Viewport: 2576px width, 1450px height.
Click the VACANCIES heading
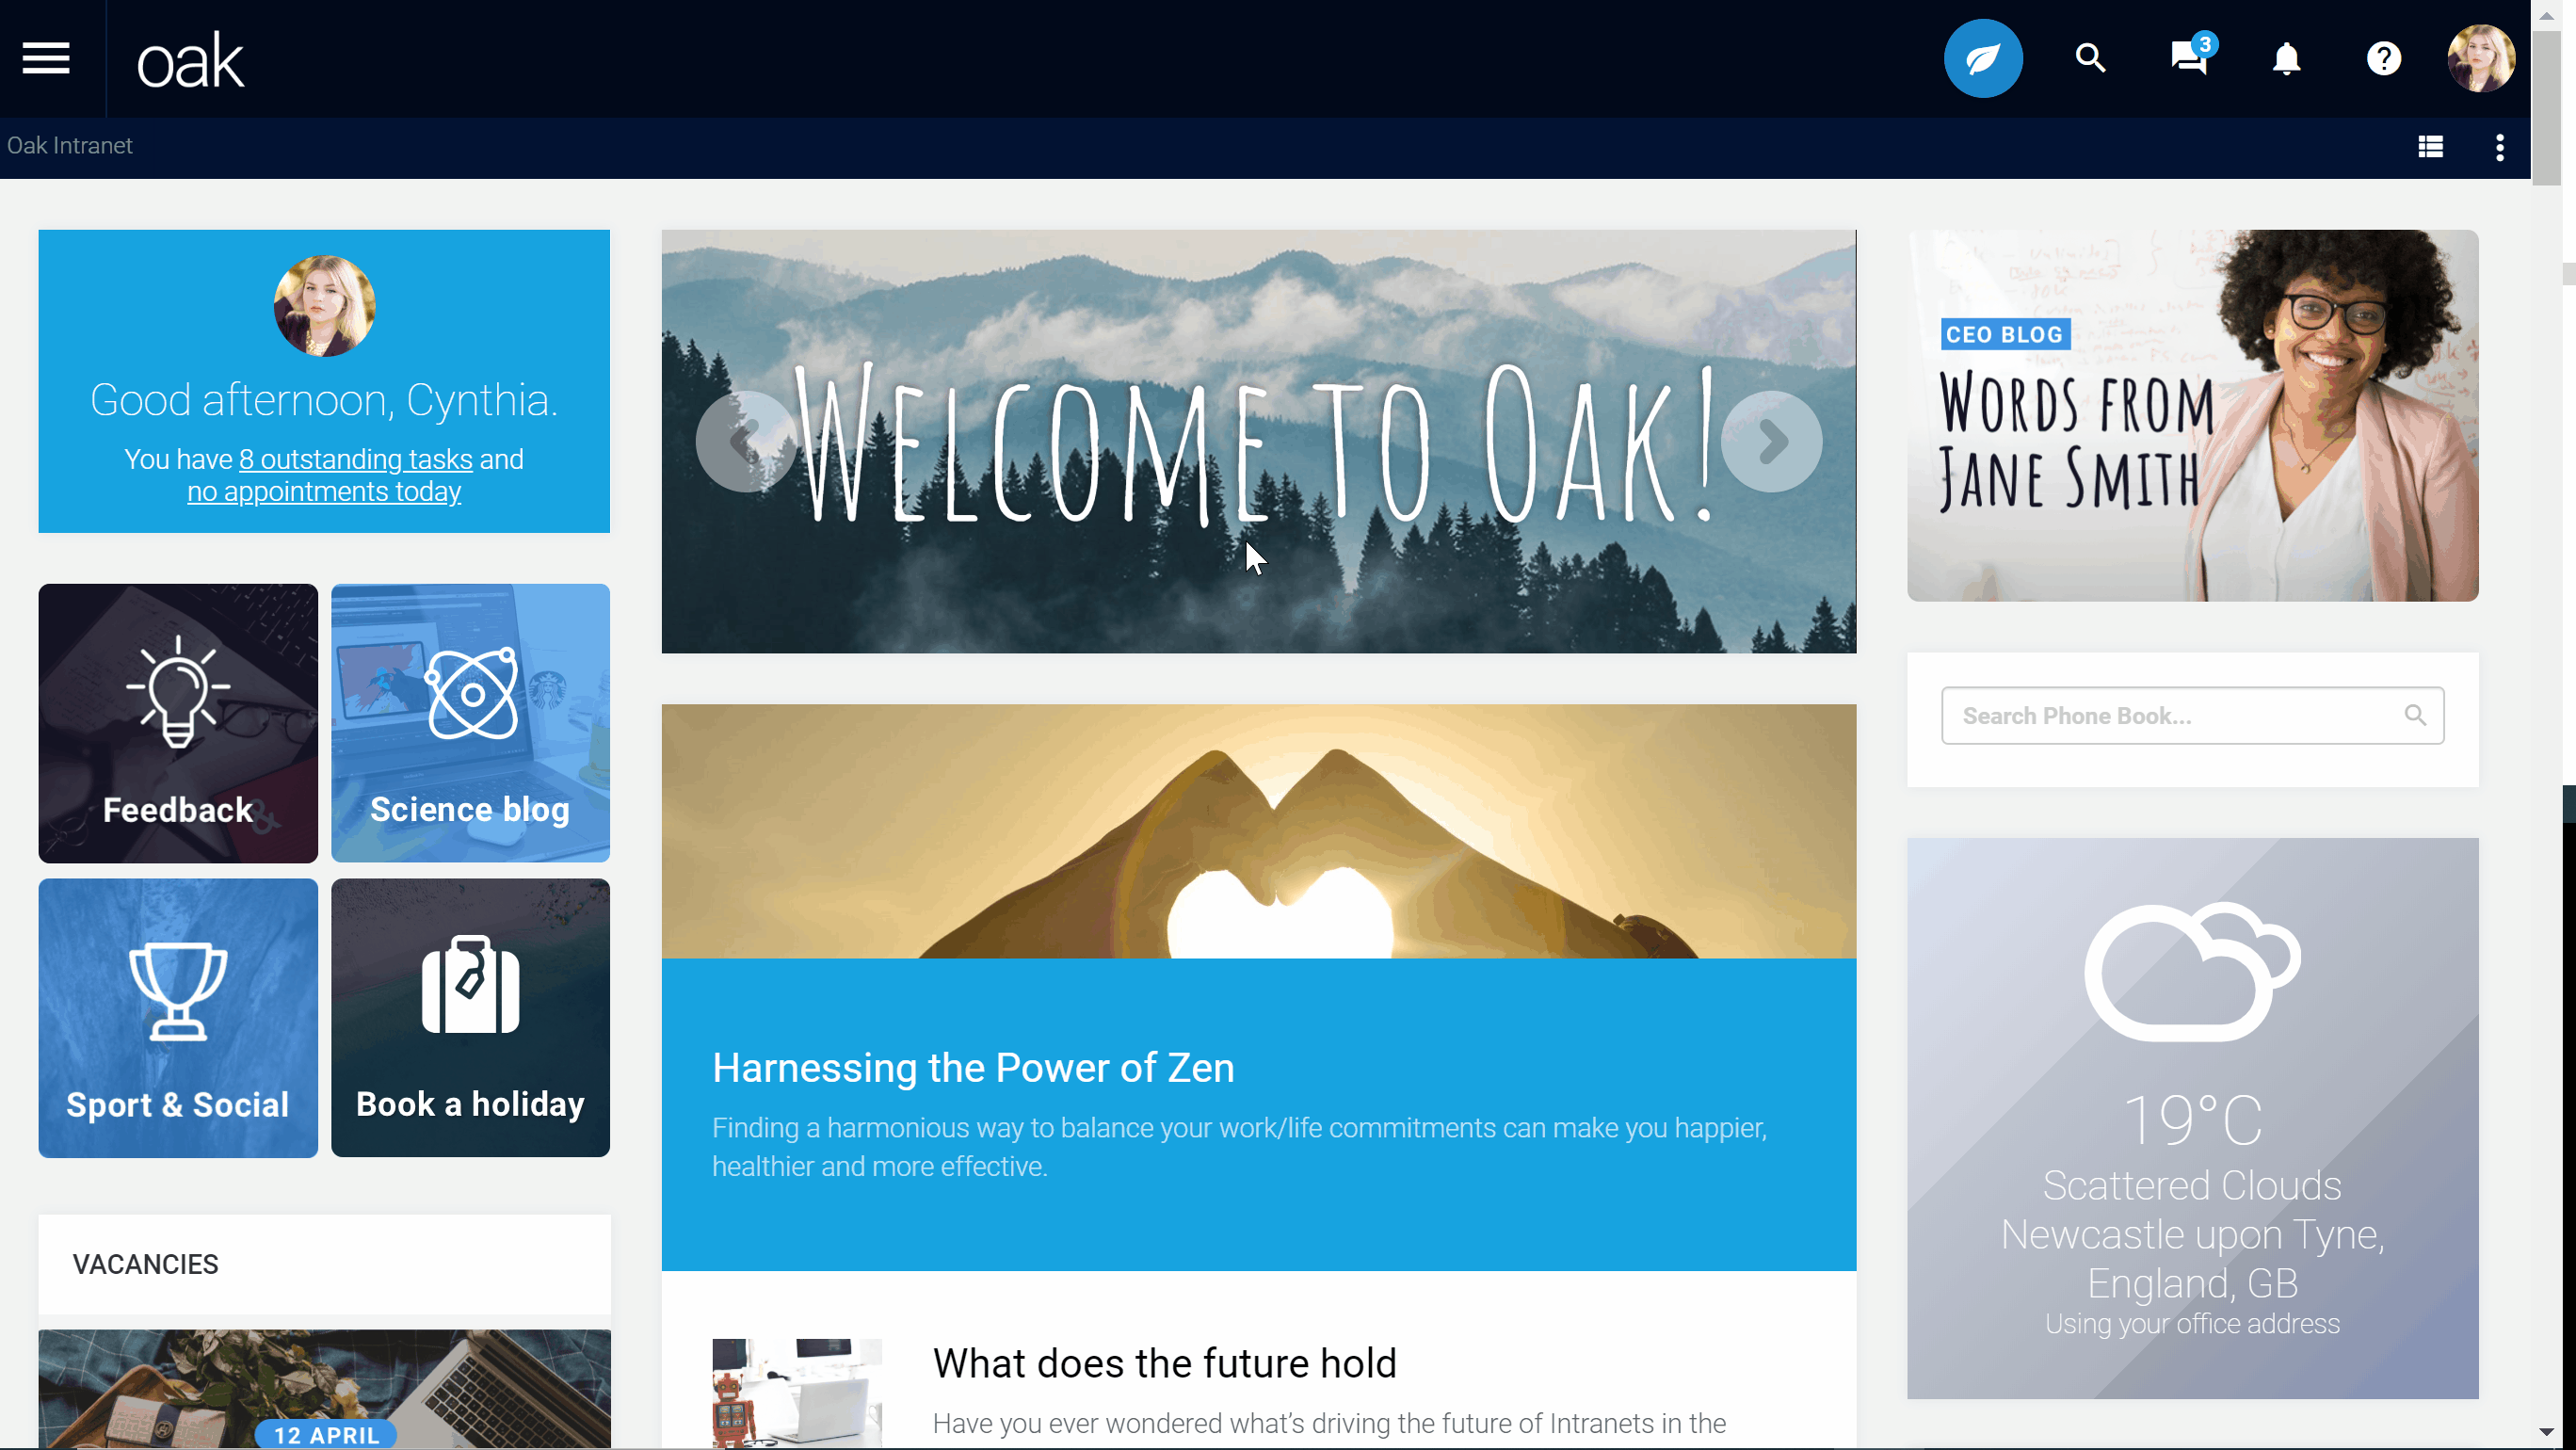coord(145,1264)
